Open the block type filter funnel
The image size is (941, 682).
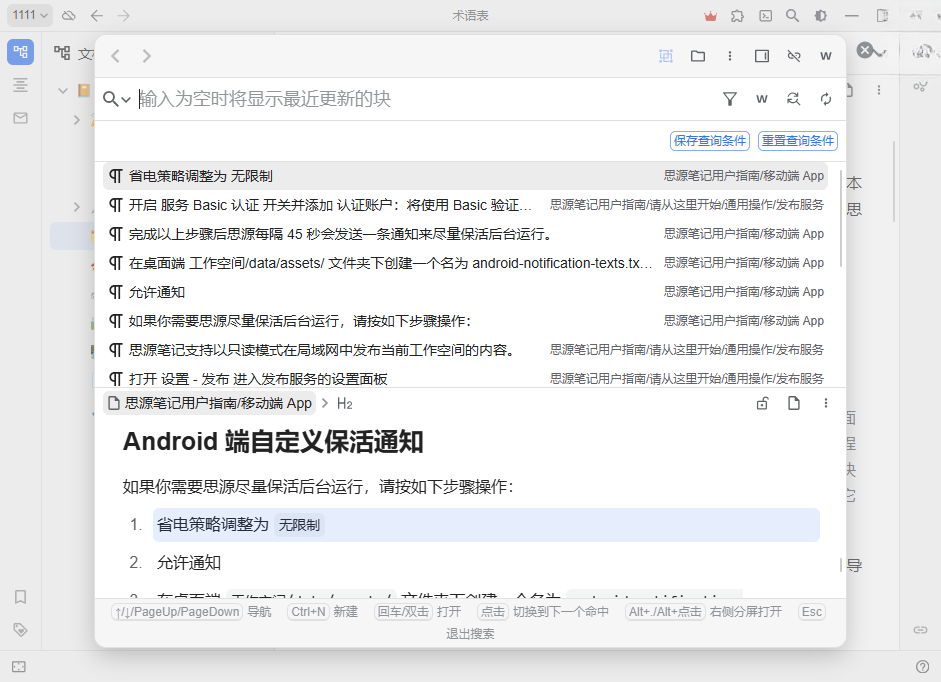click(730, 99)
